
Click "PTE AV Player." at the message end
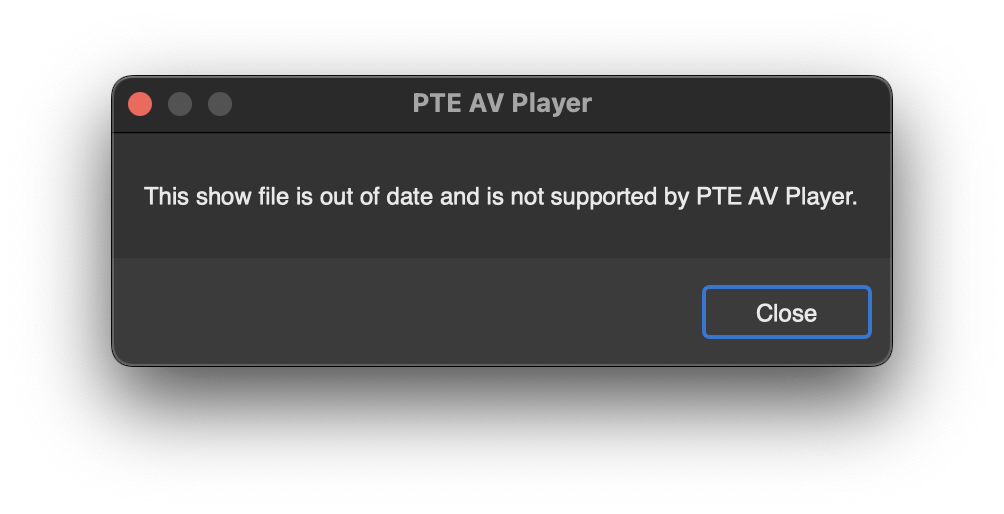[x=777, y=197]
